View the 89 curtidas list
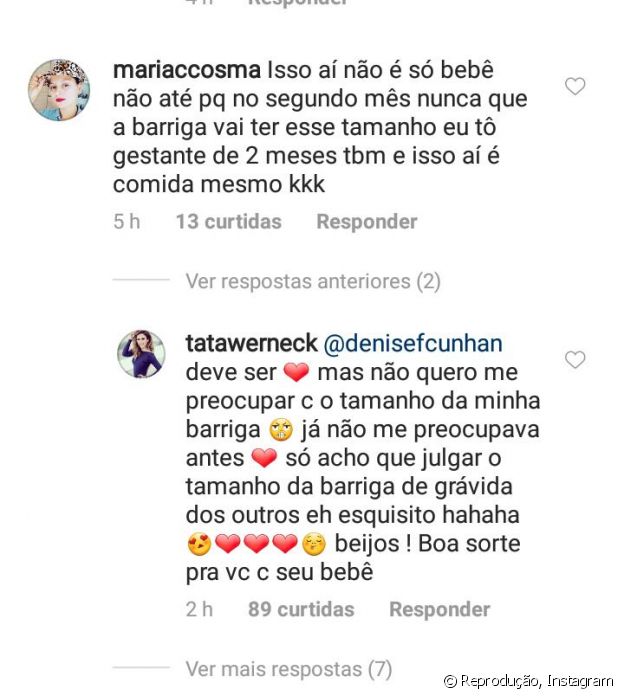 (x=301, y=609)
